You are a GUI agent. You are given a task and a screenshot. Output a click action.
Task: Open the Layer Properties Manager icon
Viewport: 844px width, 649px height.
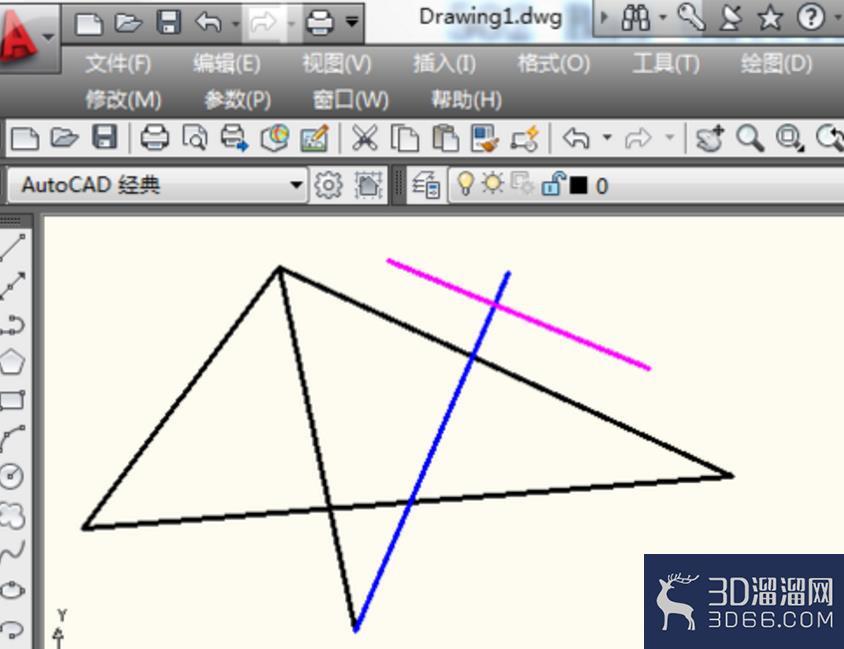[426, 185]
